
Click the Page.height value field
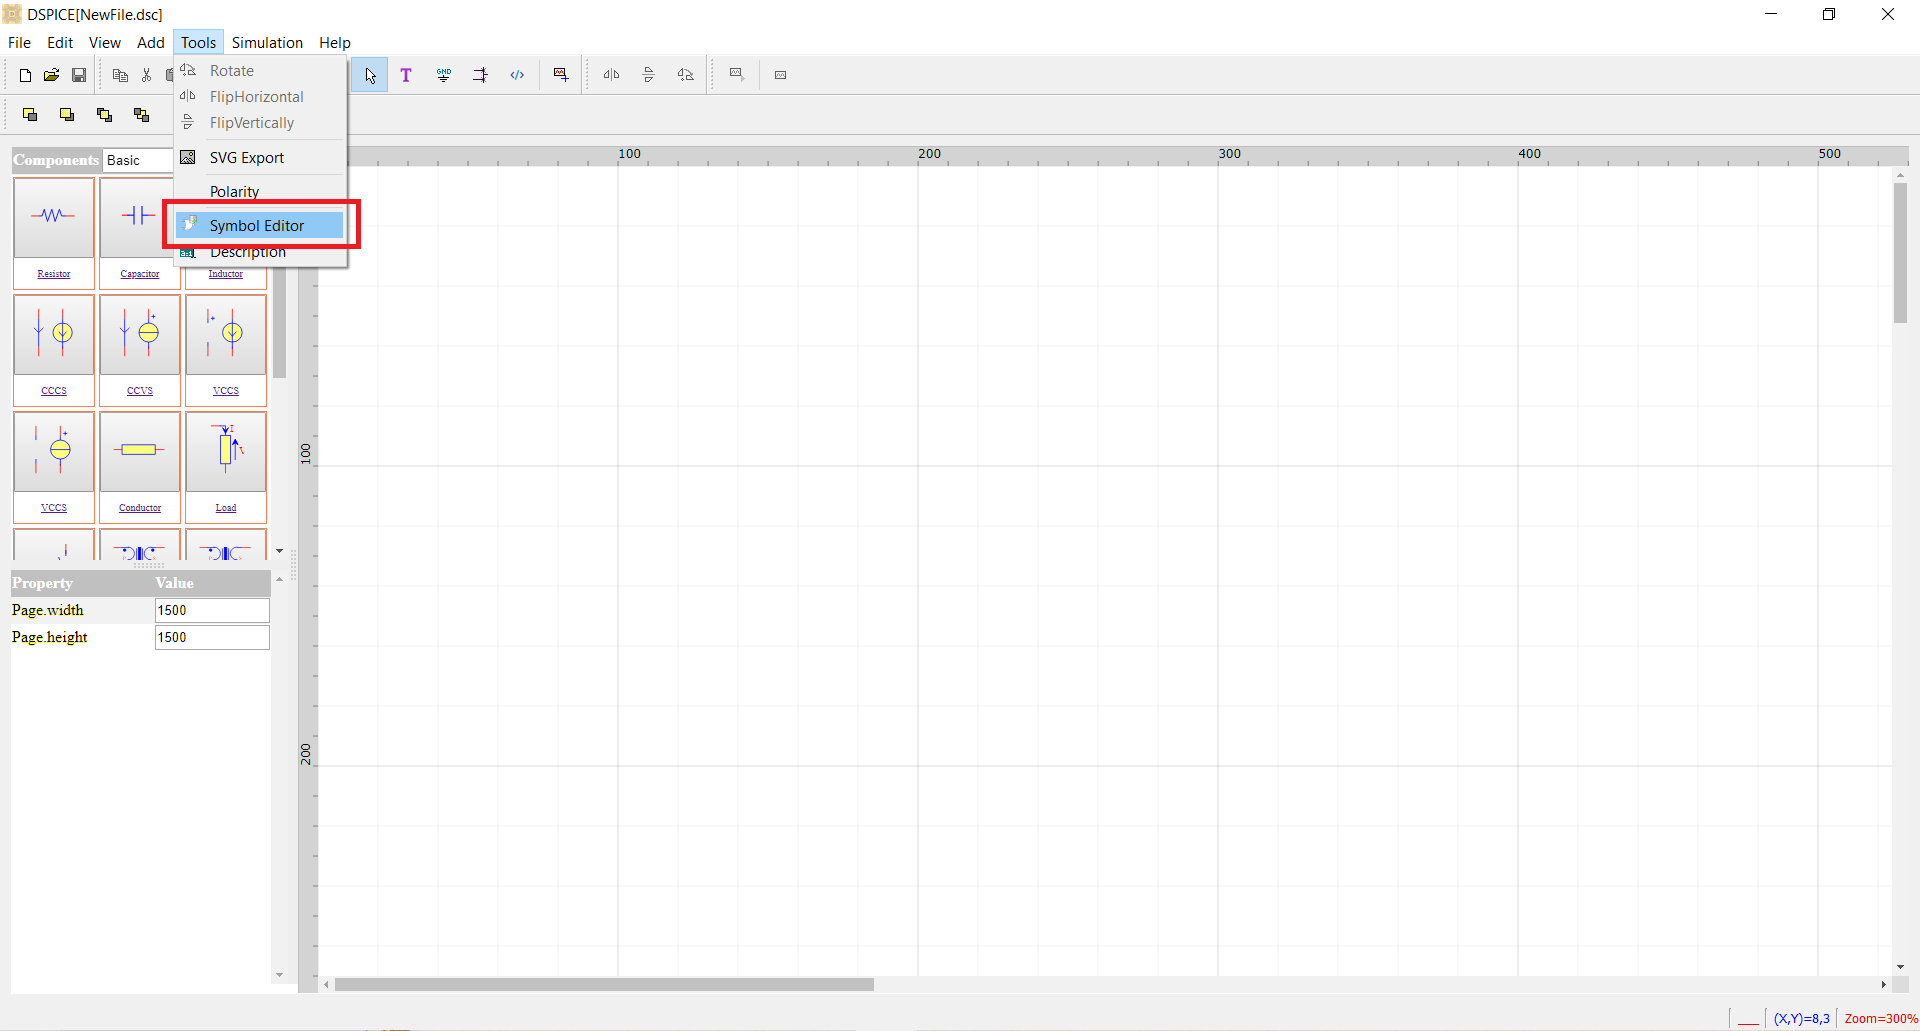[212, 637]
